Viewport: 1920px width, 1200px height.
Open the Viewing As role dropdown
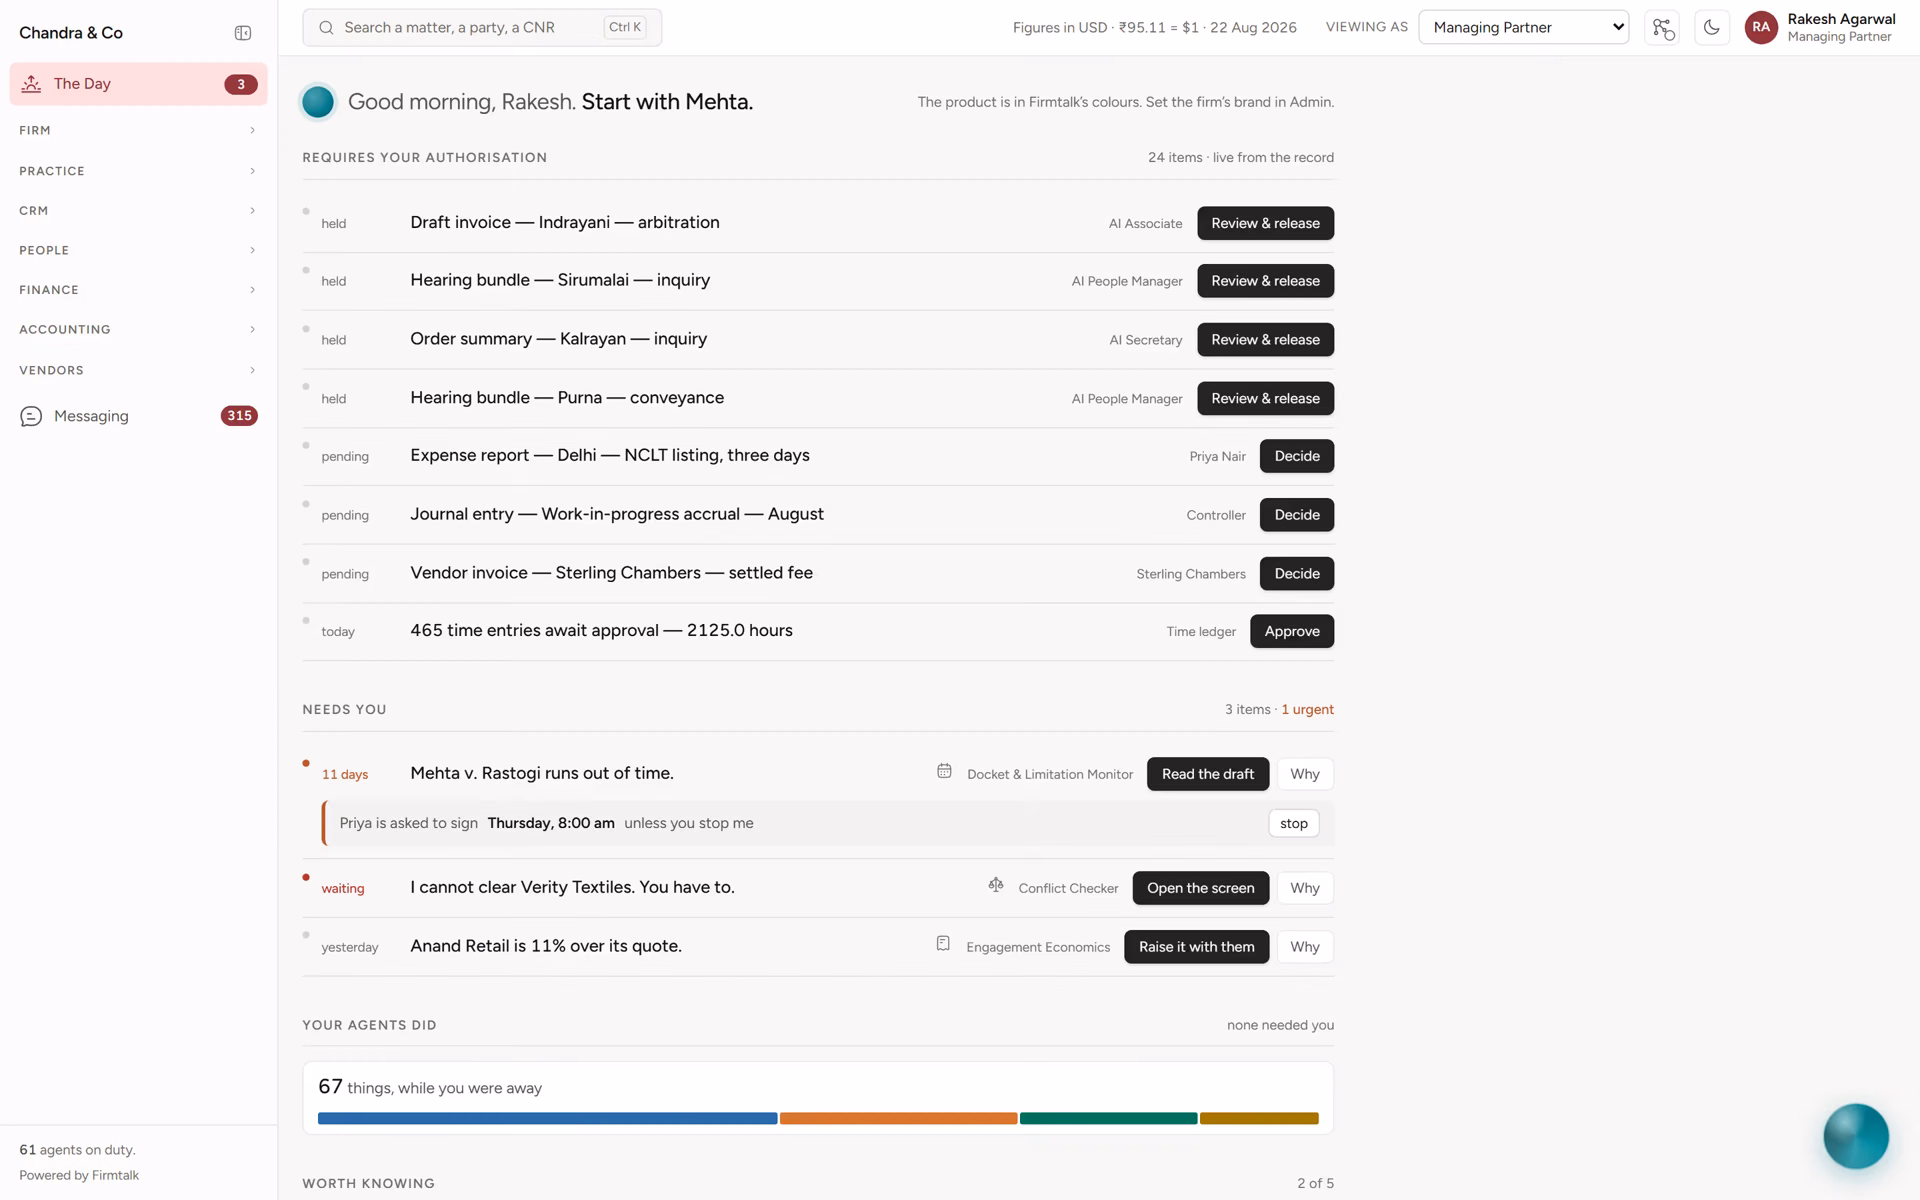(x=1523, y=28)
